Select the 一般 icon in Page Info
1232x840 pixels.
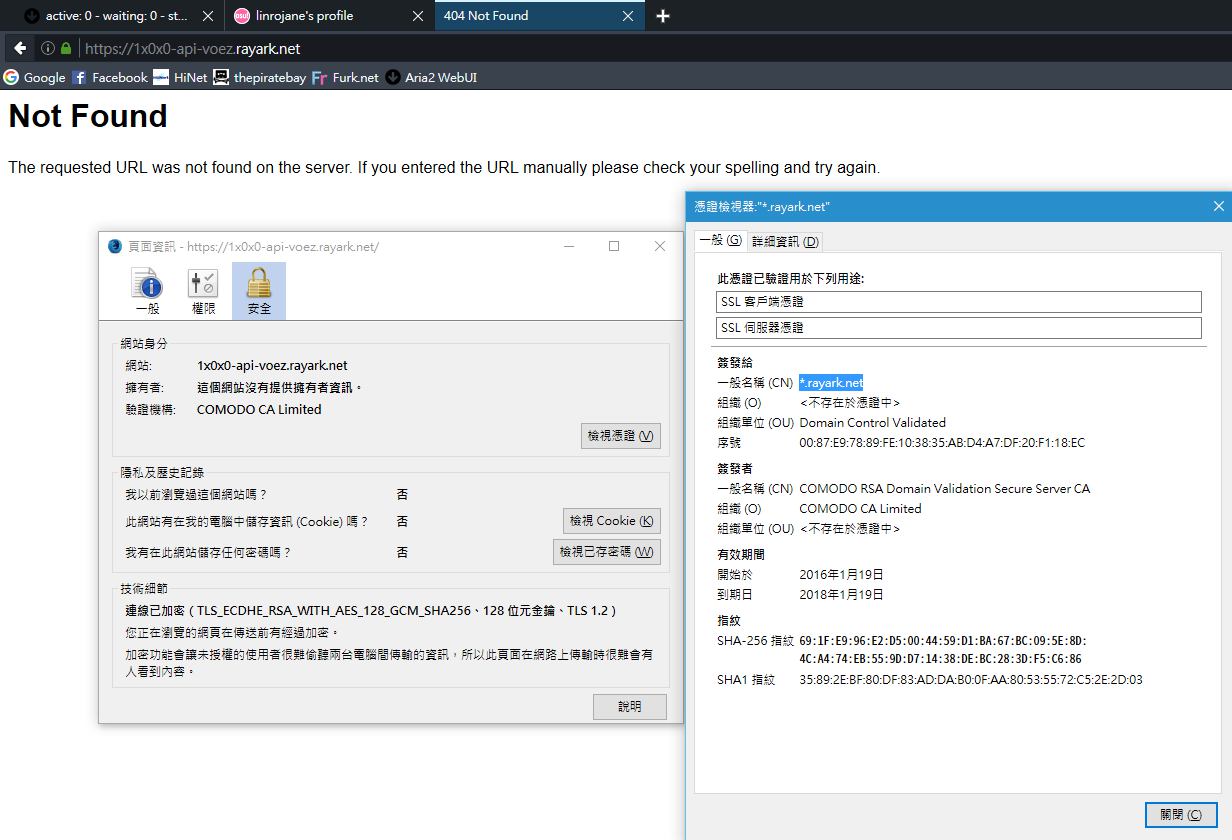147,291
